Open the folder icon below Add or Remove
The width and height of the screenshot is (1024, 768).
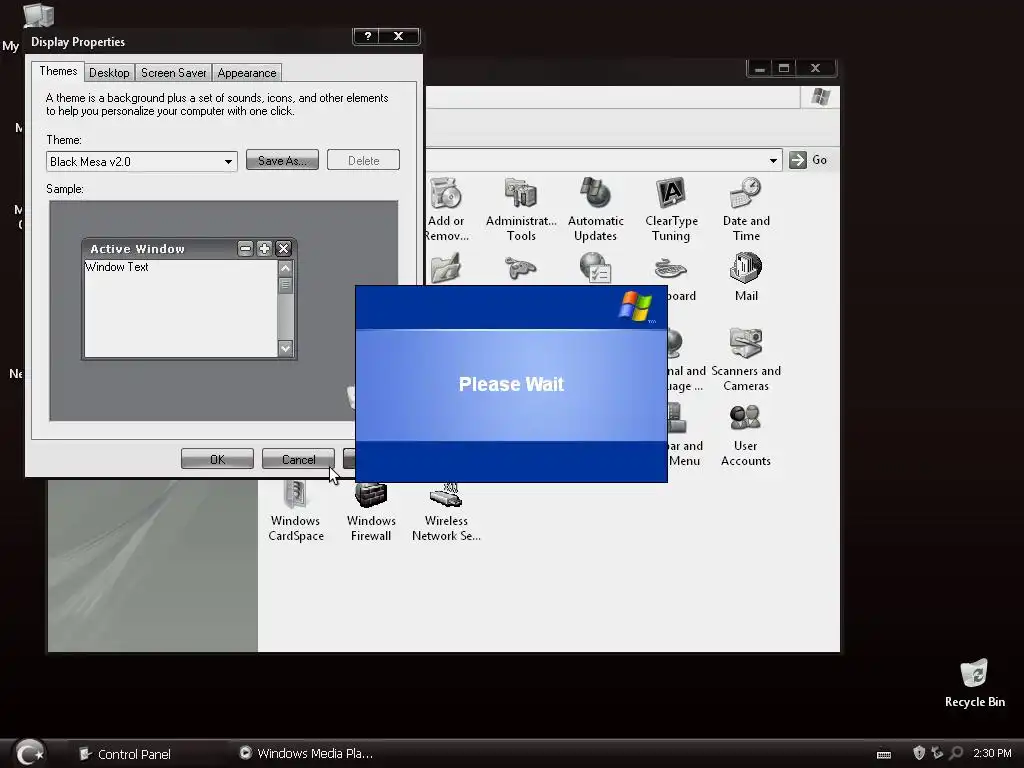446,268
